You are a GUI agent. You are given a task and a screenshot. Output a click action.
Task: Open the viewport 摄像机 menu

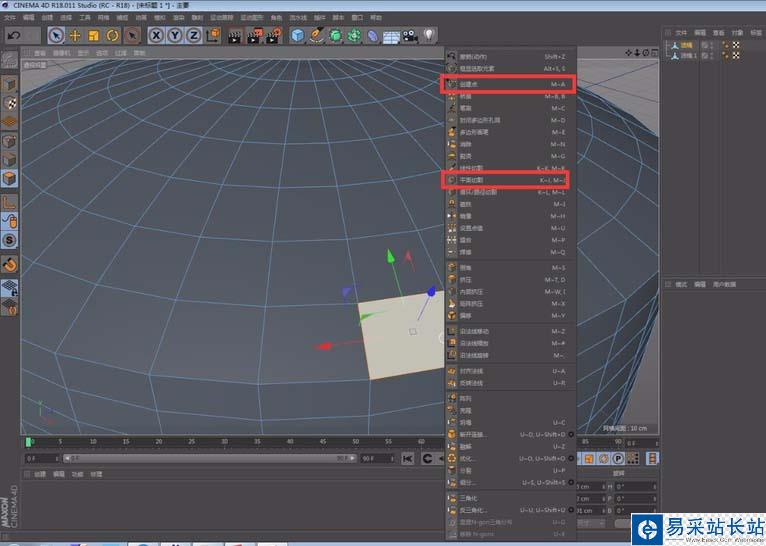[x=61, y=52]
